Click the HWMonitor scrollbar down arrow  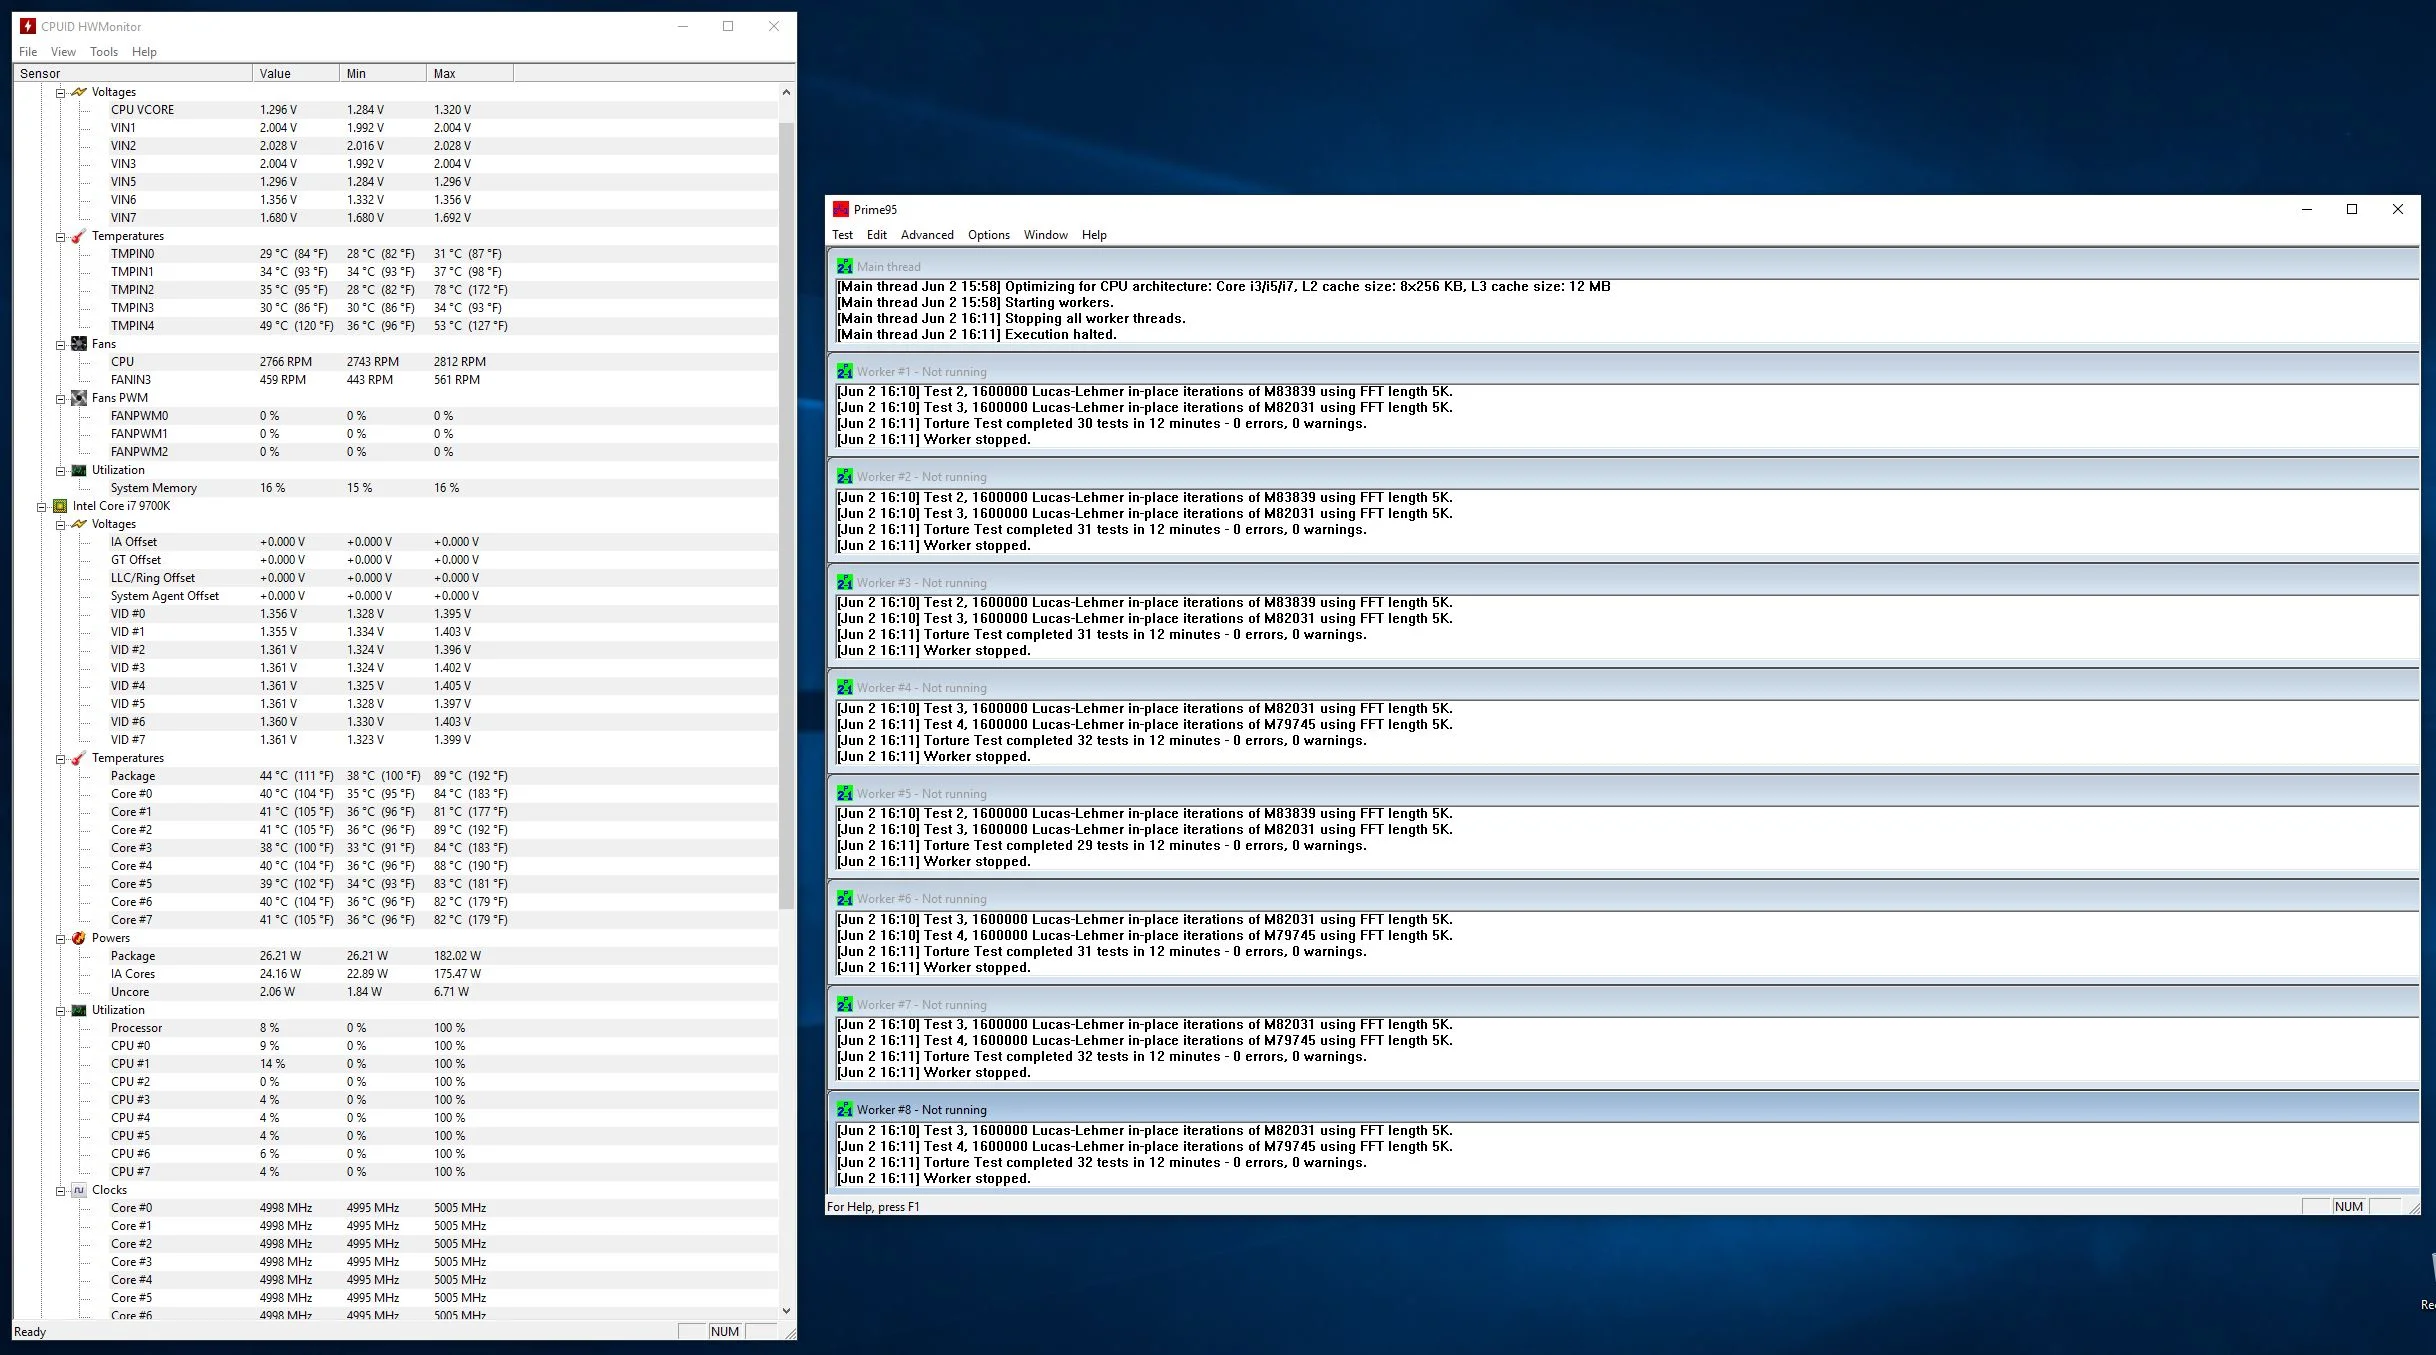coord(786,1310)
